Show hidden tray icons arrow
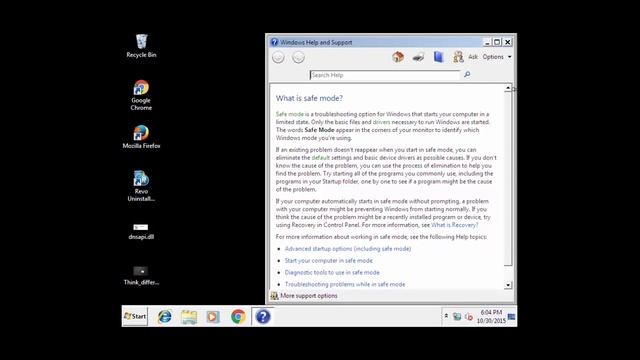 (446, 316)
